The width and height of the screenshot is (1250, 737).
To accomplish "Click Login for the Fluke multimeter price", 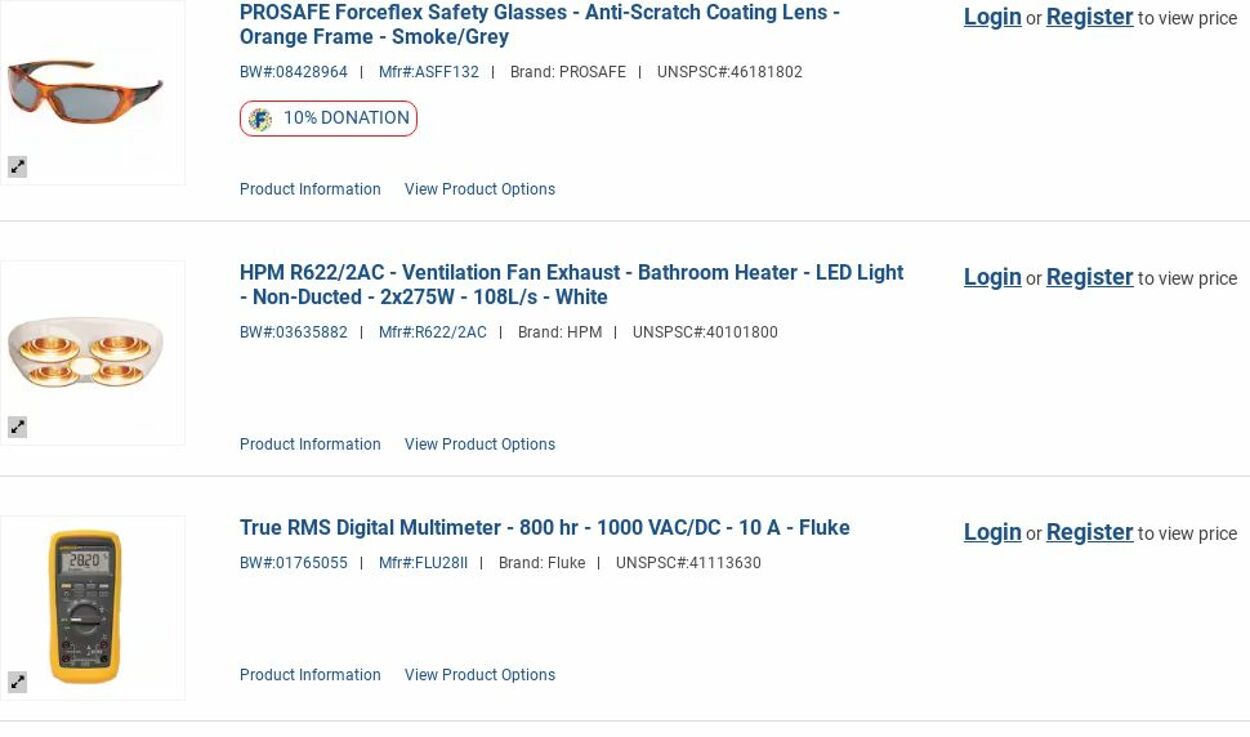I will coord(992,532).
